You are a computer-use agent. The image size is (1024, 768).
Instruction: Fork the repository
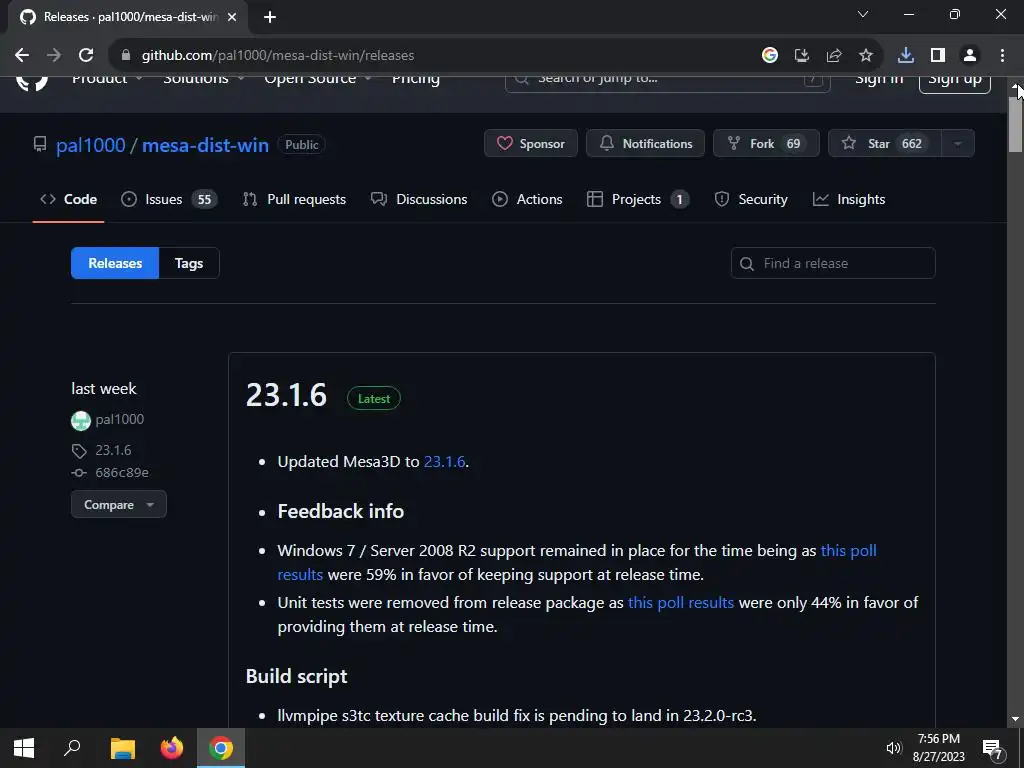point(766,144)
